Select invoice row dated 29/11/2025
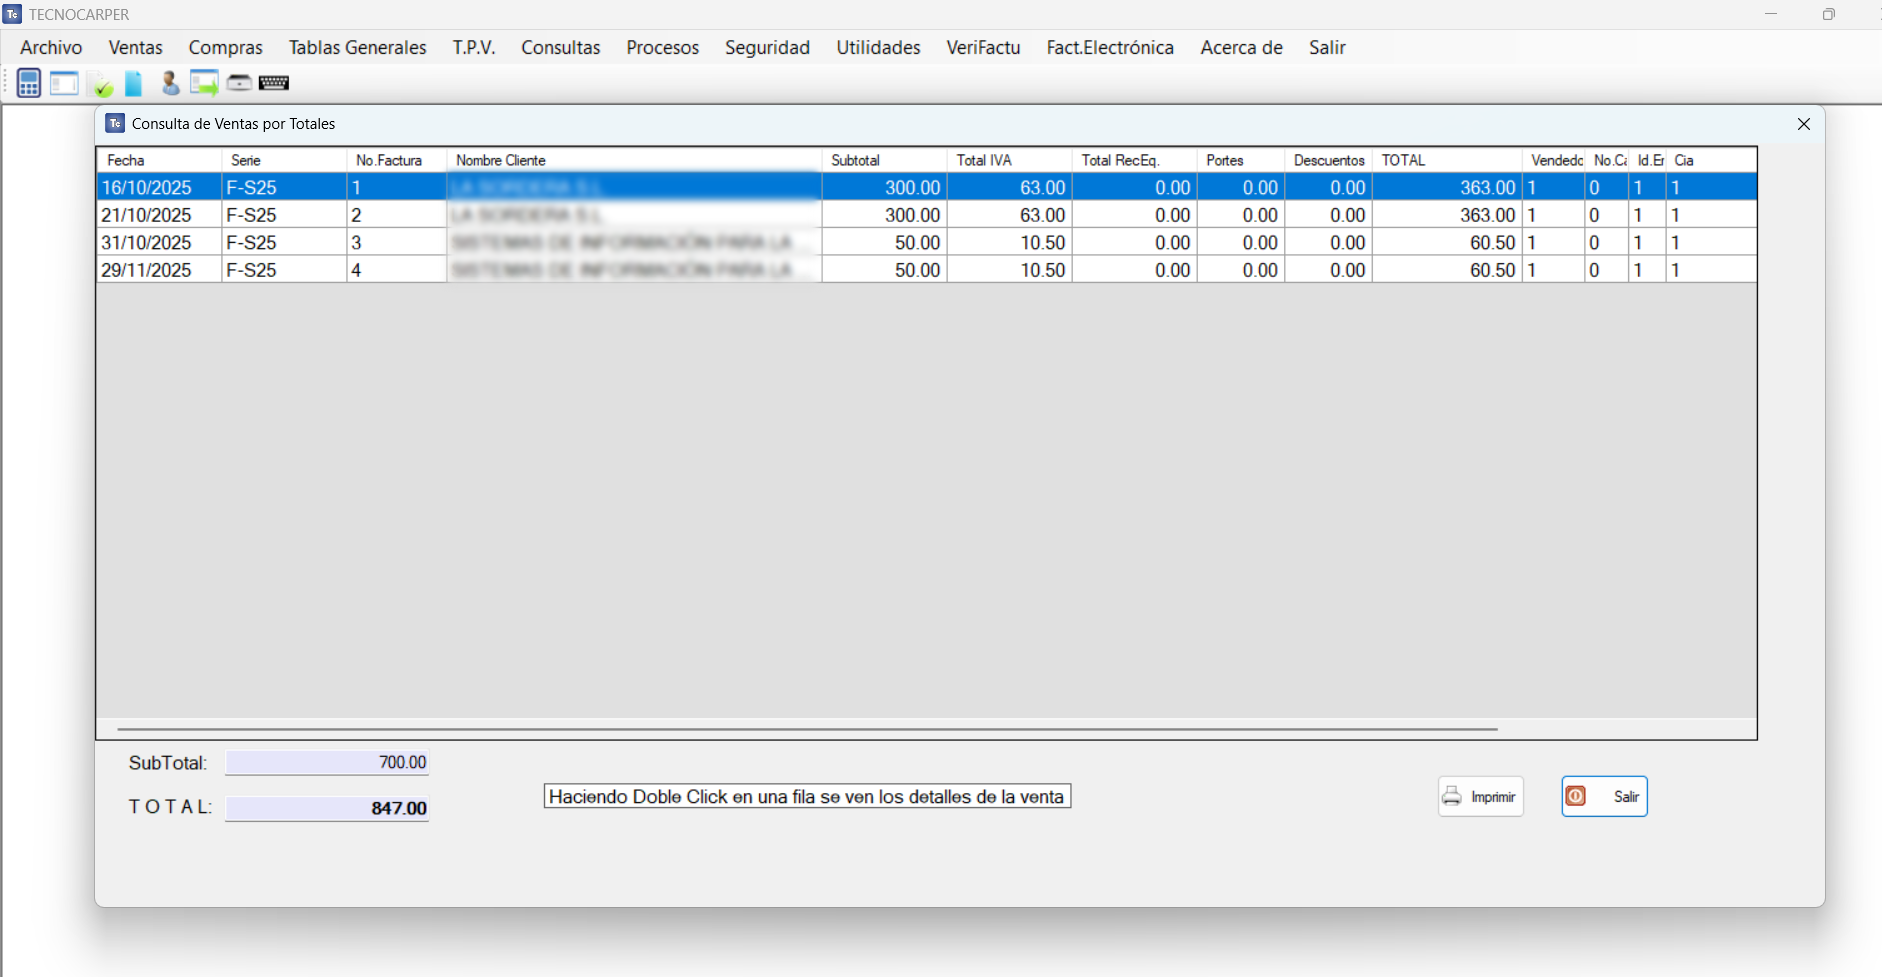 pos(147,270)
